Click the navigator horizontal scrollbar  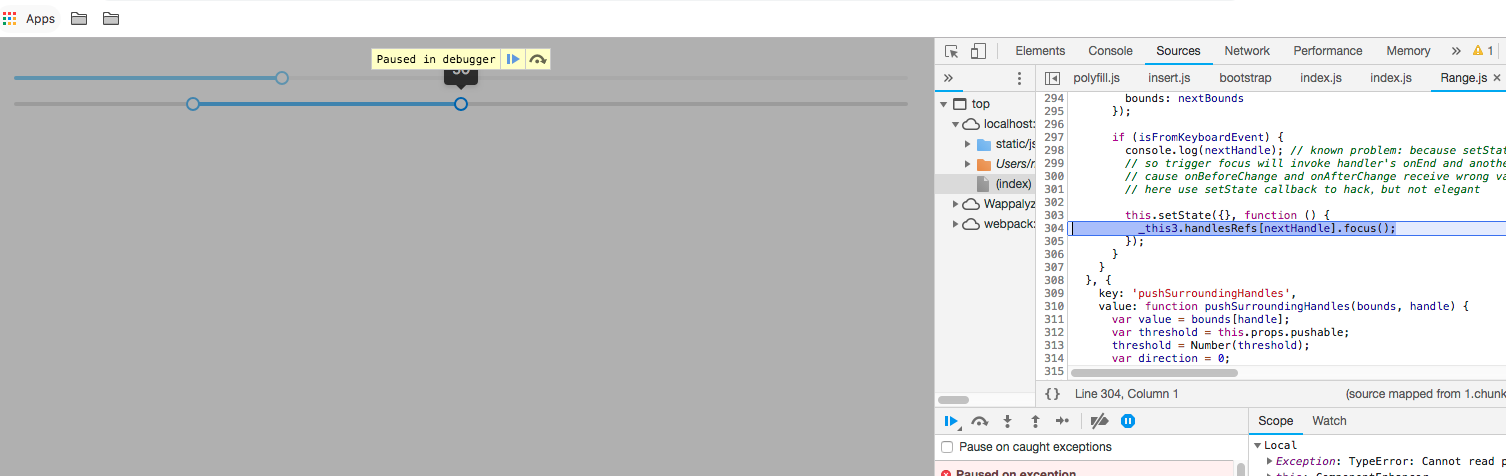click(953, 400)
